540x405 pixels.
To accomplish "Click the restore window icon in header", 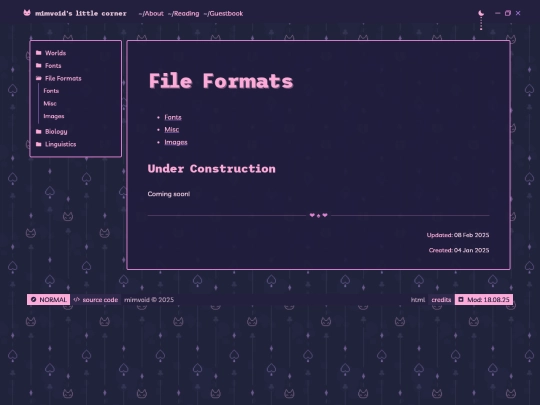I will 508,13.
